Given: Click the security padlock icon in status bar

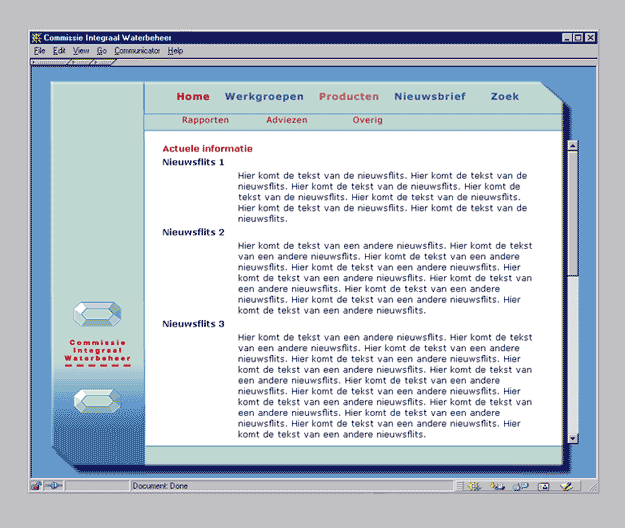Looking at the screenshot, I should pyautogui.click(x=36, y=486).
